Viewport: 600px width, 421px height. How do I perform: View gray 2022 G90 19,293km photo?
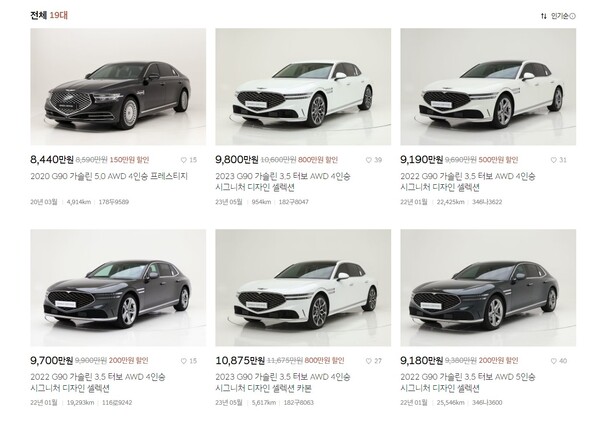[x=118, y=288]
